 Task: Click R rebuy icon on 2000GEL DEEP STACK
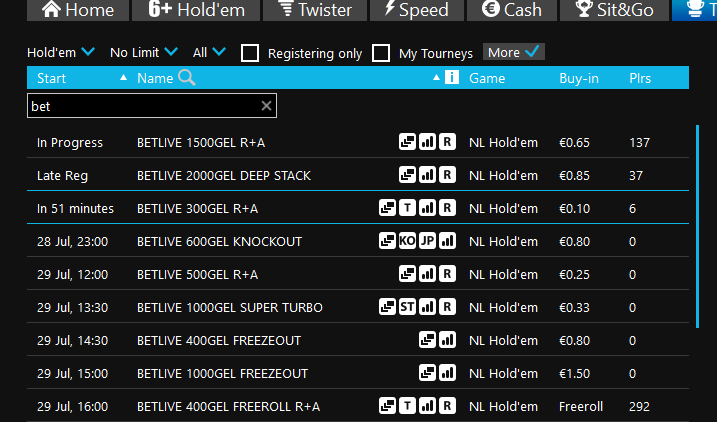[447, 175]
